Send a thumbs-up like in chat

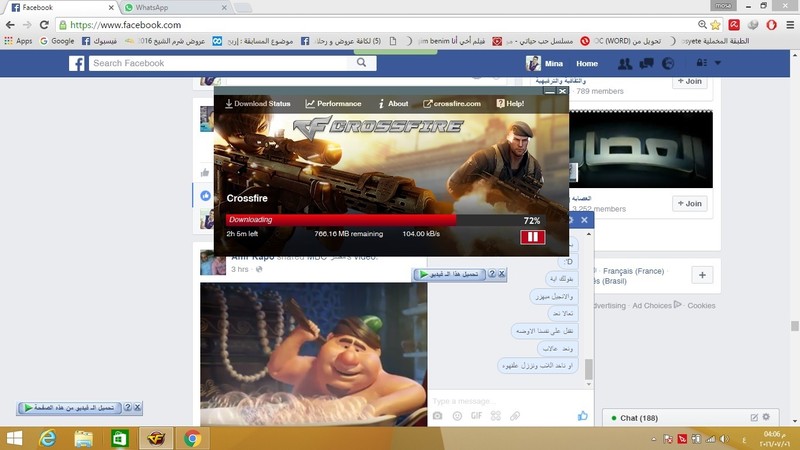click(582, 415)
